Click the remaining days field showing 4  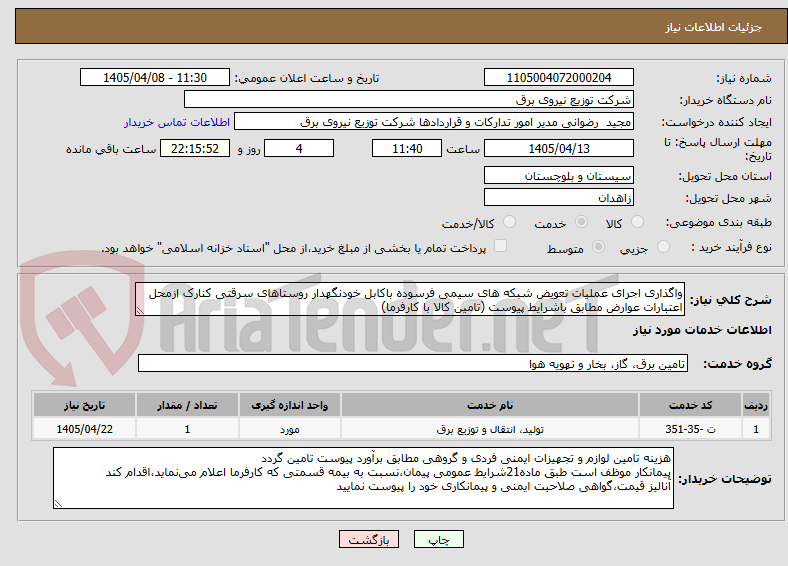[299, 148]
